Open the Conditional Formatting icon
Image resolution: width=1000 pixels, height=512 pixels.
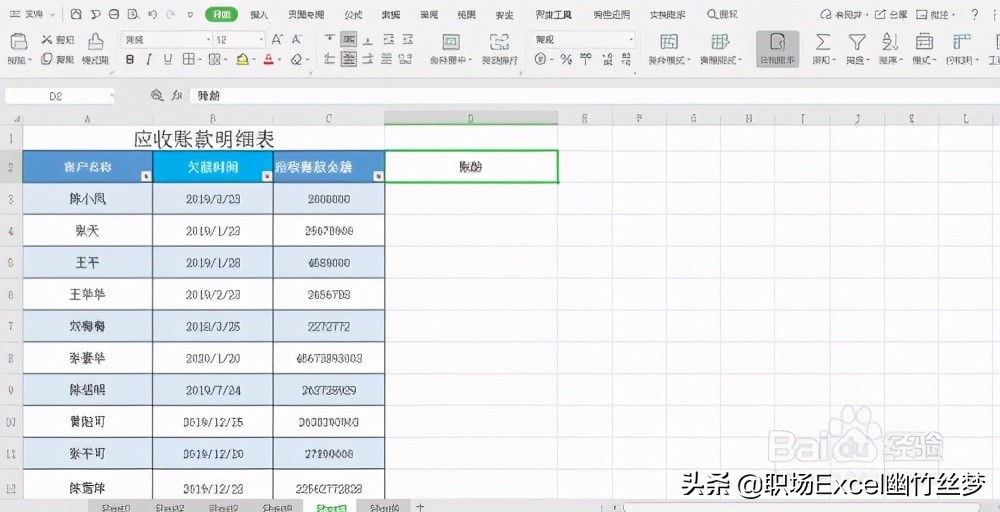(668, 42)
